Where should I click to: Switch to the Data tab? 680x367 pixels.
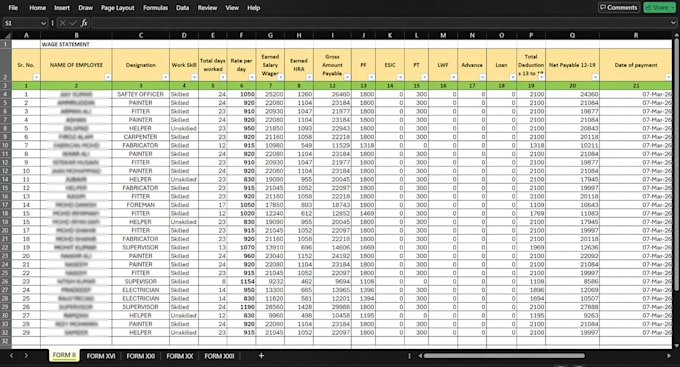[182, 8]
